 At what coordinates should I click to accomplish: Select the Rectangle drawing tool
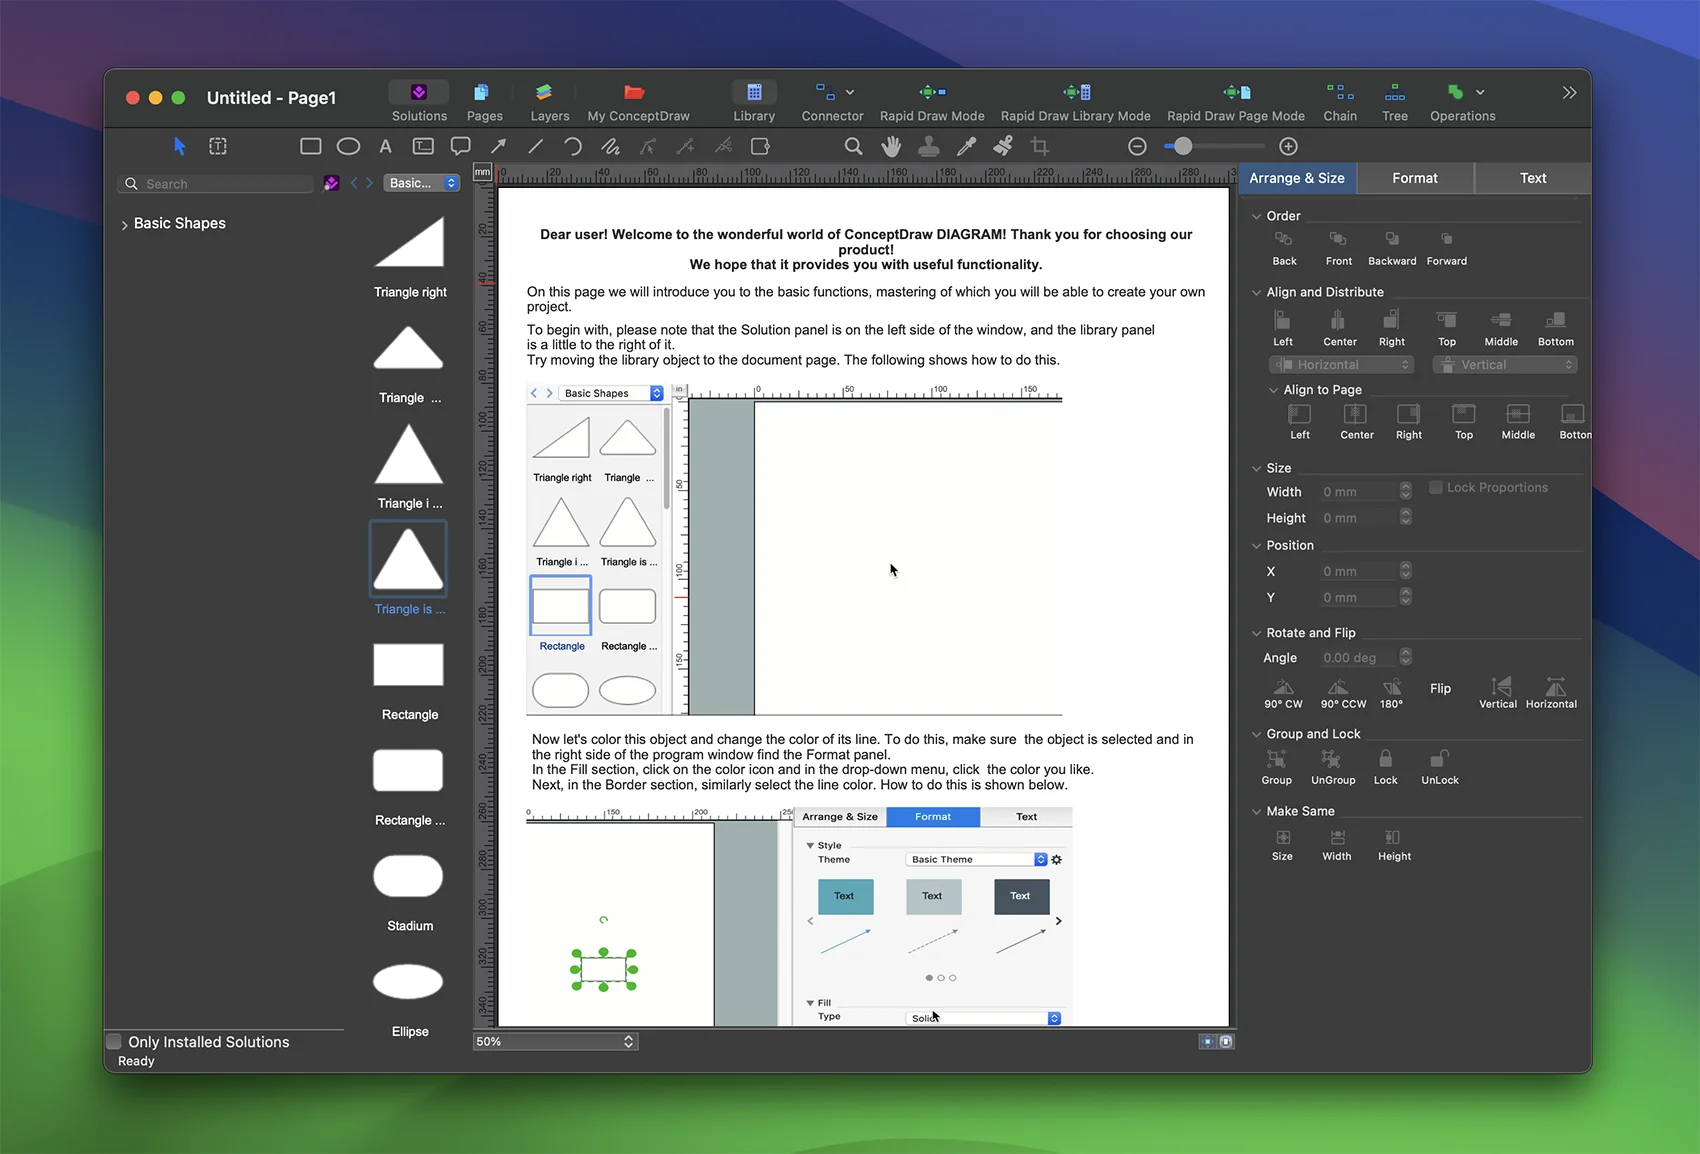point(311,146)
